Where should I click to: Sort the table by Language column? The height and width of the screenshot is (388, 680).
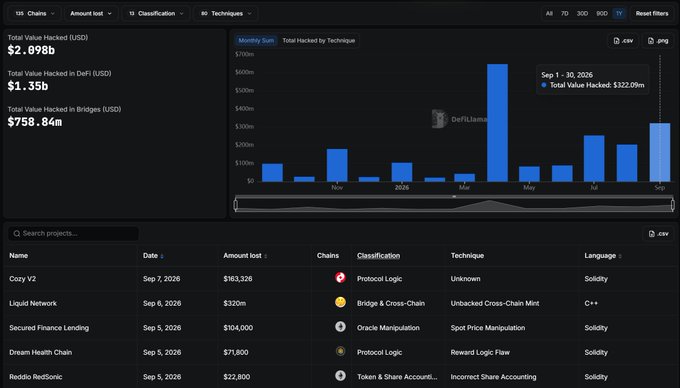pos(603,256)
